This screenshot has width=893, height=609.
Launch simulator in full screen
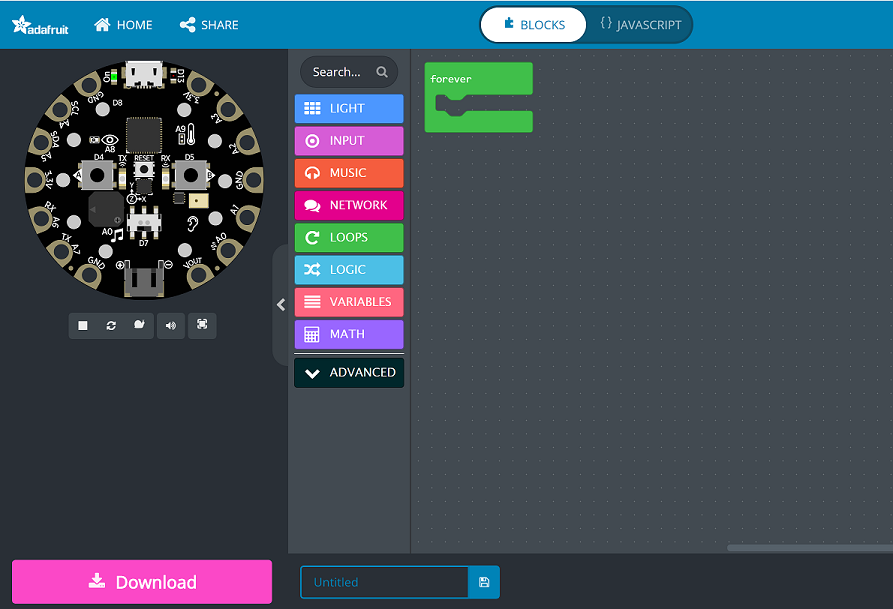coord(202,325)
